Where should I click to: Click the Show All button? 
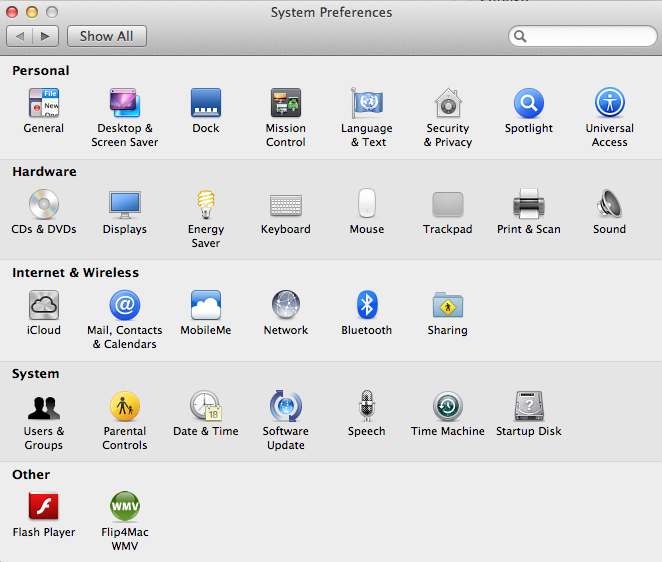(x=106, y=36)
